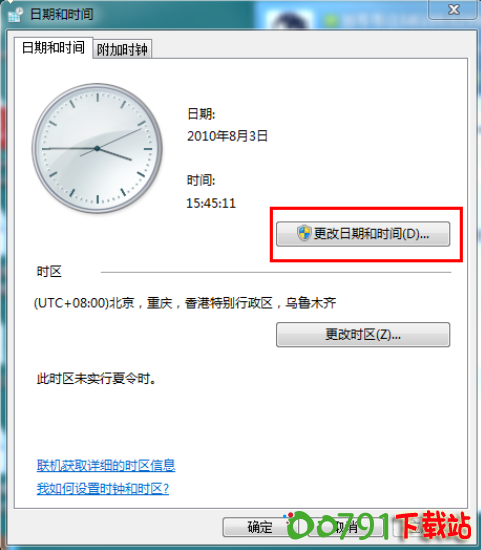This screenshot has height=550, width=481.
Task: Click the 时区 section heading
Action: pyautogui.click(x=49, y=271)
